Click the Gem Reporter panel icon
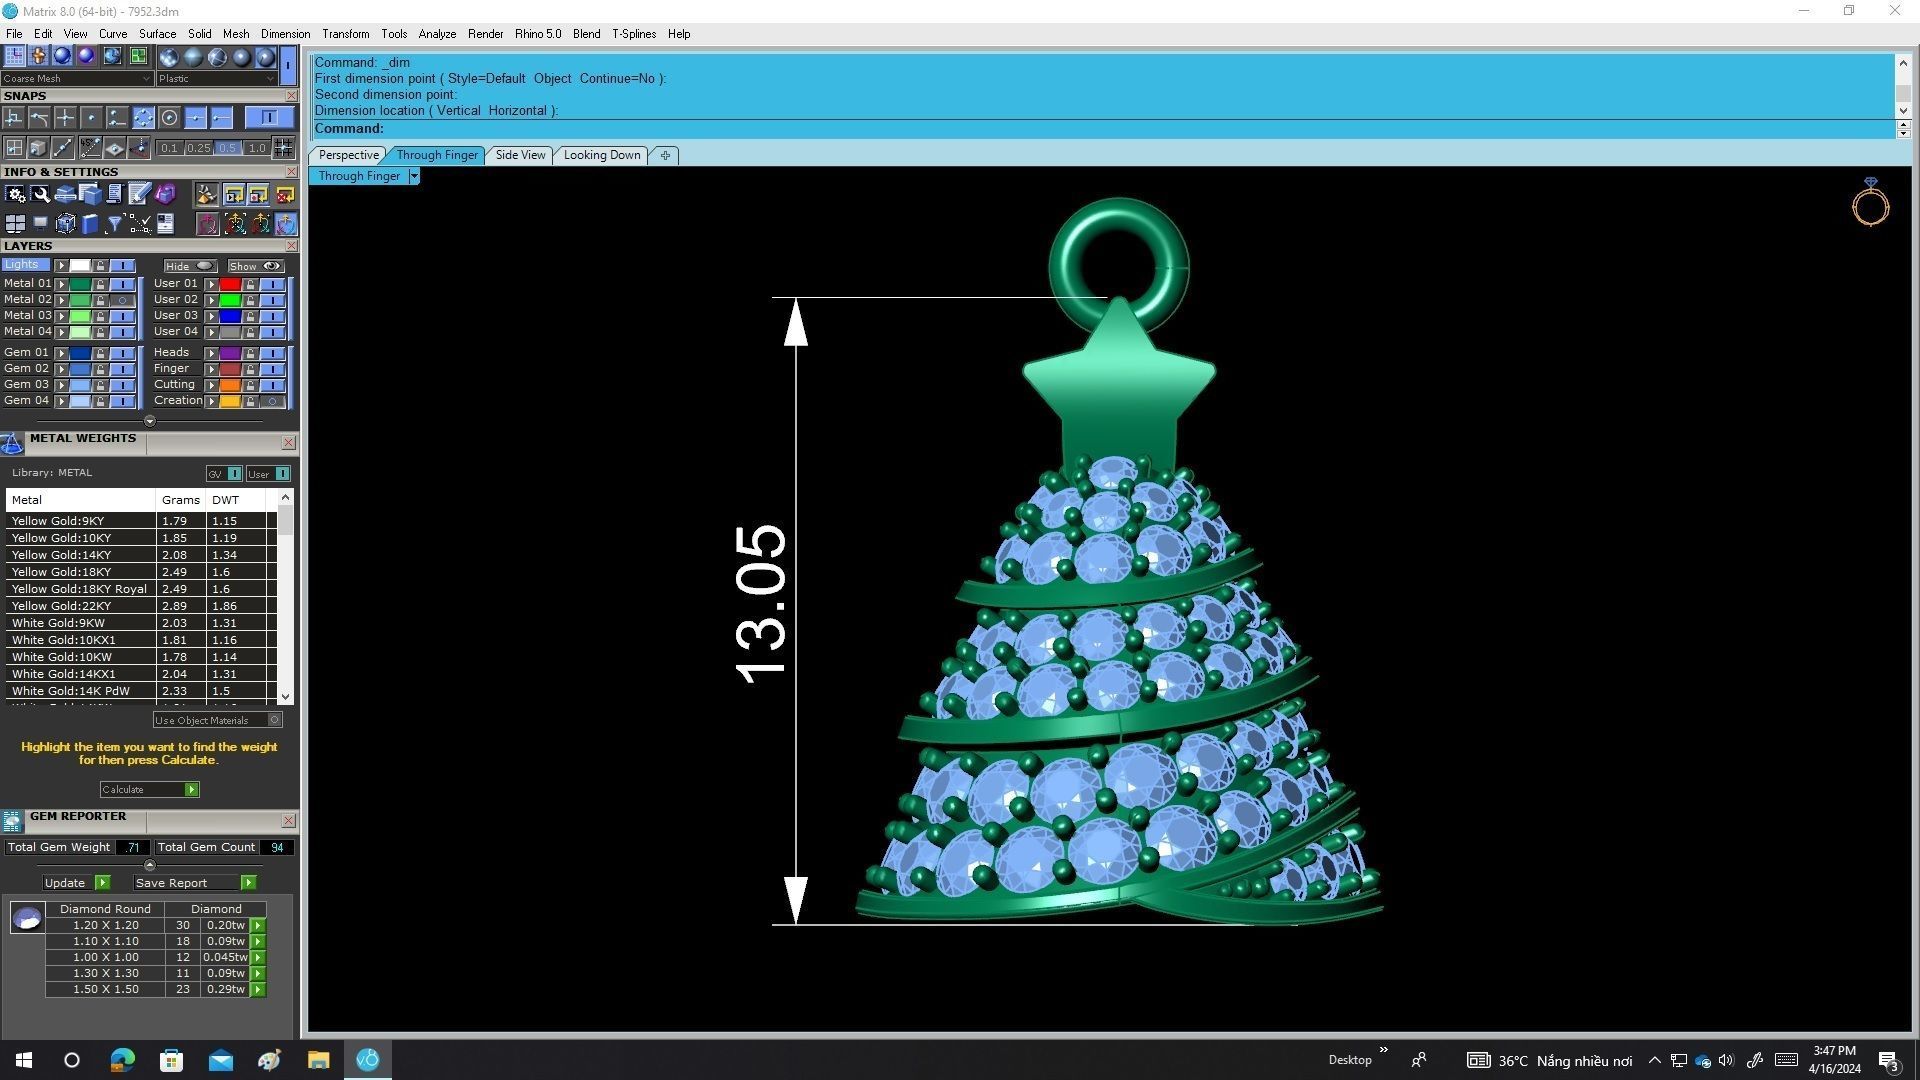This screenshot has height=1080, width=1920. (12, 821)
